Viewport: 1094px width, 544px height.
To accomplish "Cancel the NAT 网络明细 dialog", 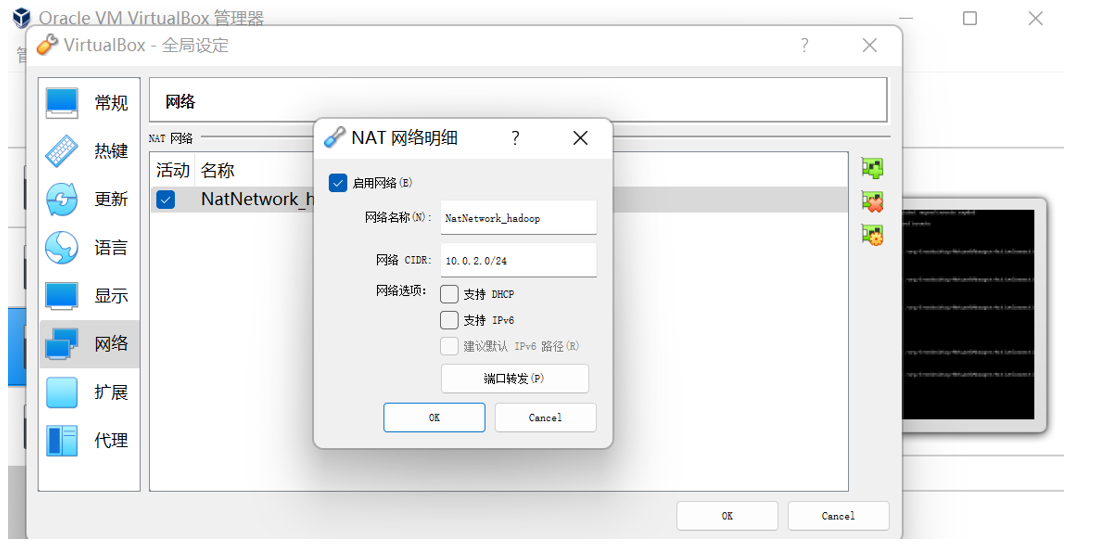I will point(546,418).
